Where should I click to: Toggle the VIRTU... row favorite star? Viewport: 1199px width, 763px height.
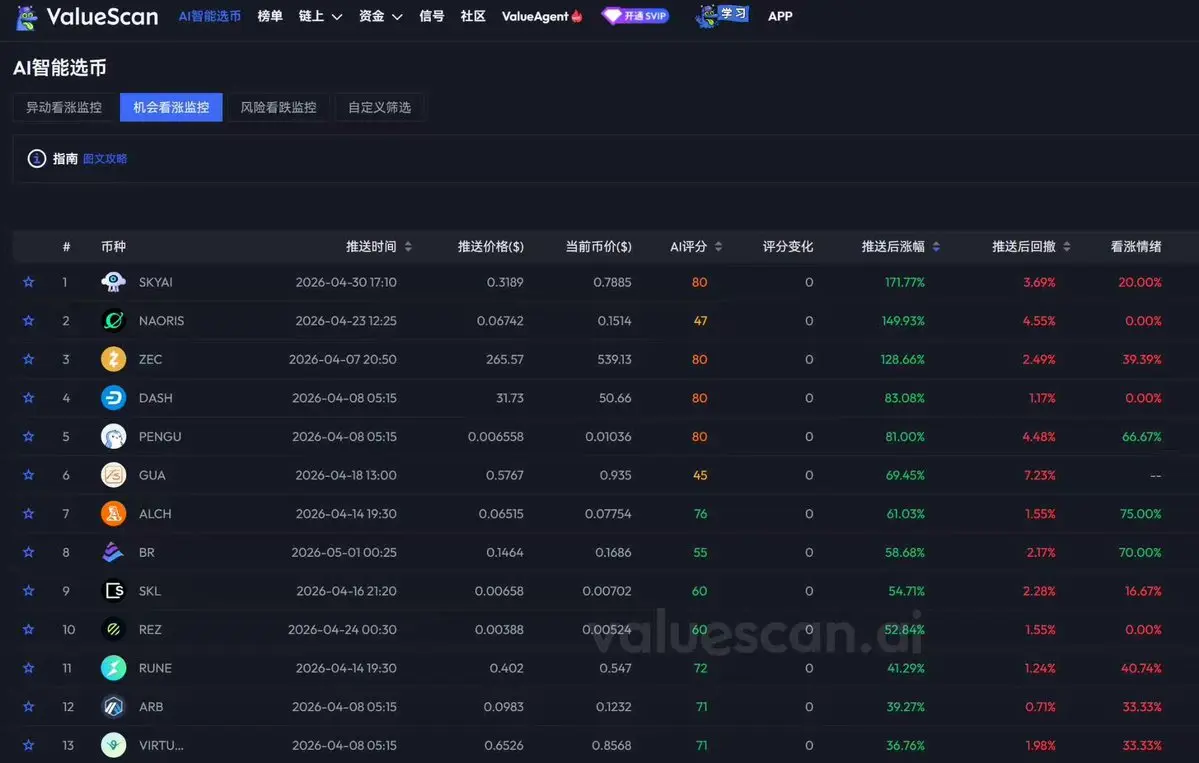click(x=28, y=745)
